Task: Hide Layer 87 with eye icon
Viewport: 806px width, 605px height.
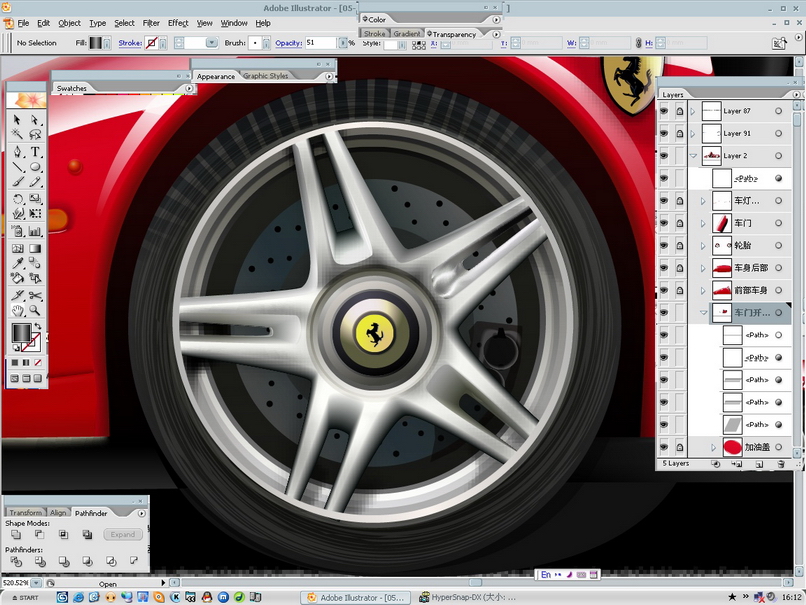Action: (664, 111)
